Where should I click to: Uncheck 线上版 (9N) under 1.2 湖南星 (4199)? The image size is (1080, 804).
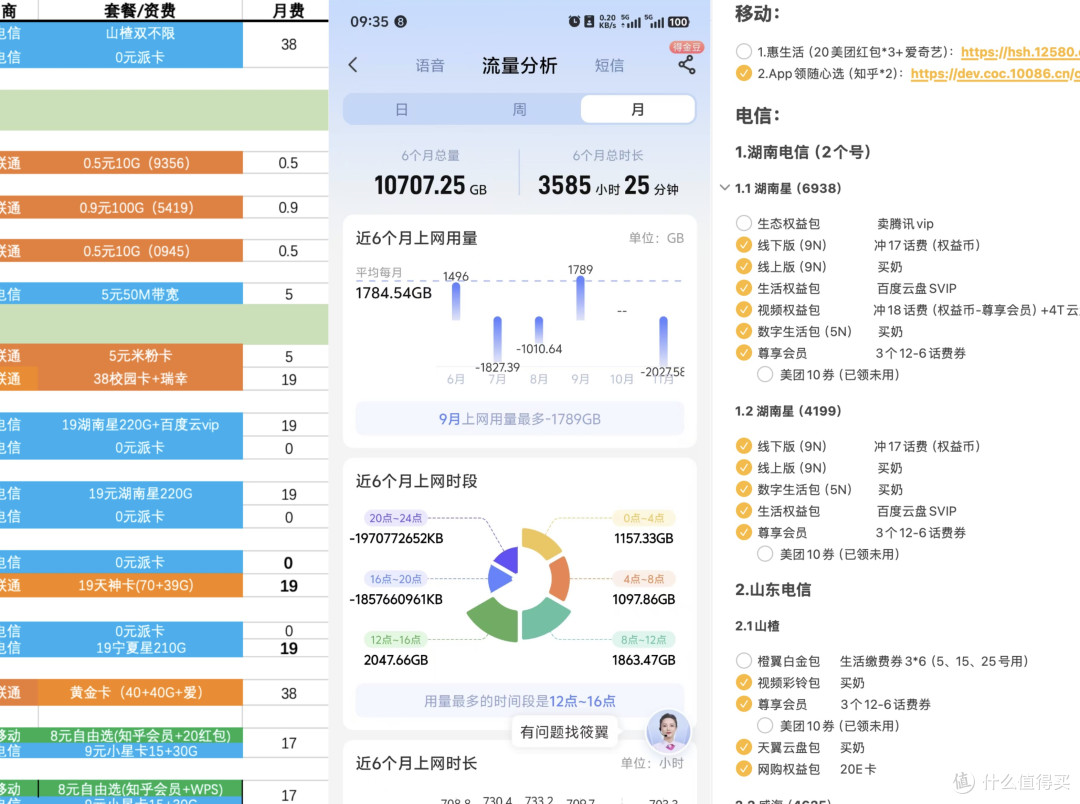coord(743,468)
